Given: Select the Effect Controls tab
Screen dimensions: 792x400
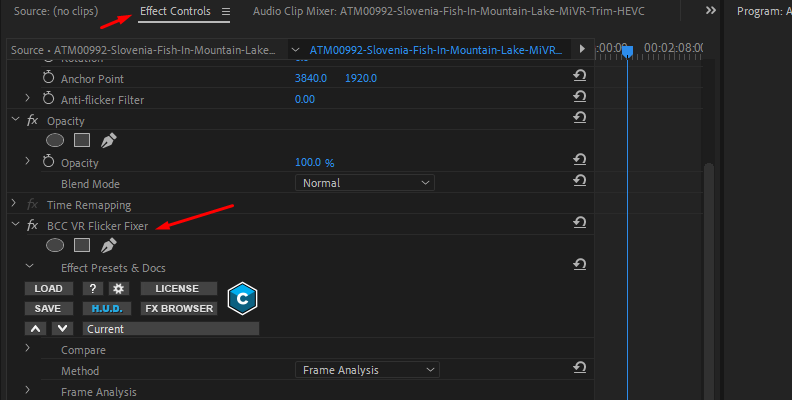Looking at the screenshot, I should (x=175, y=11).
